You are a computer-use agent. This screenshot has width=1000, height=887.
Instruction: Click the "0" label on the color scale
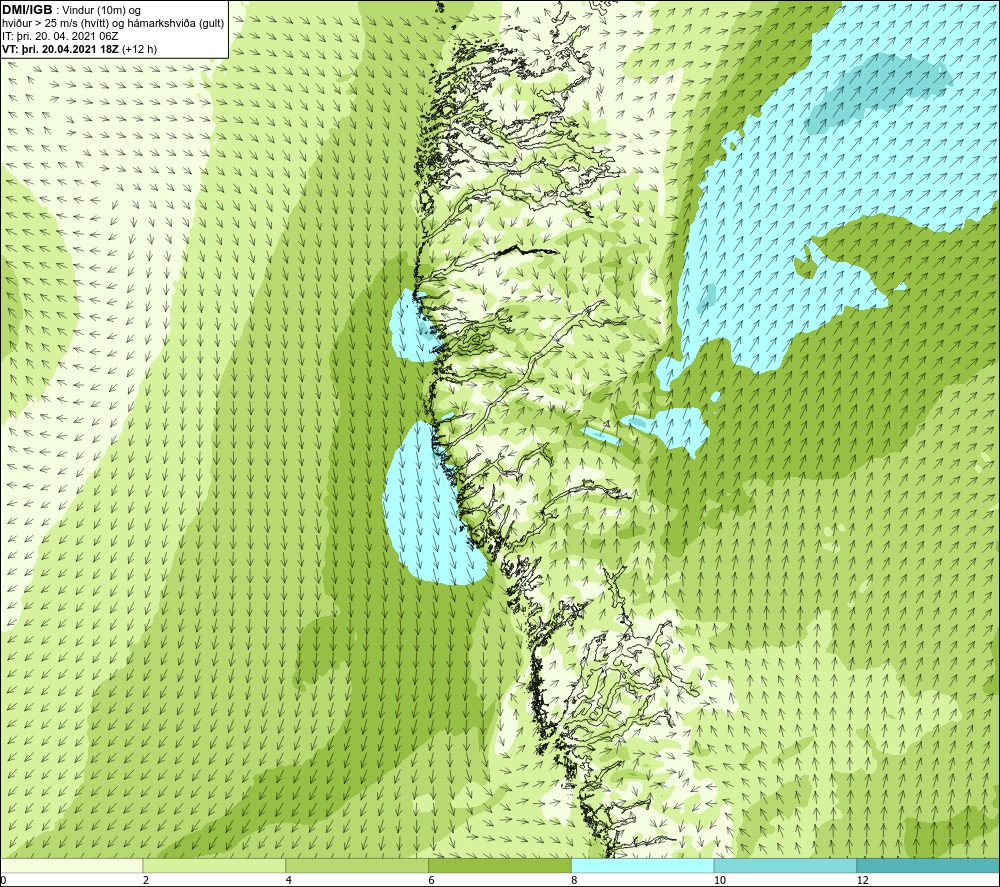(x=3, y=881)
